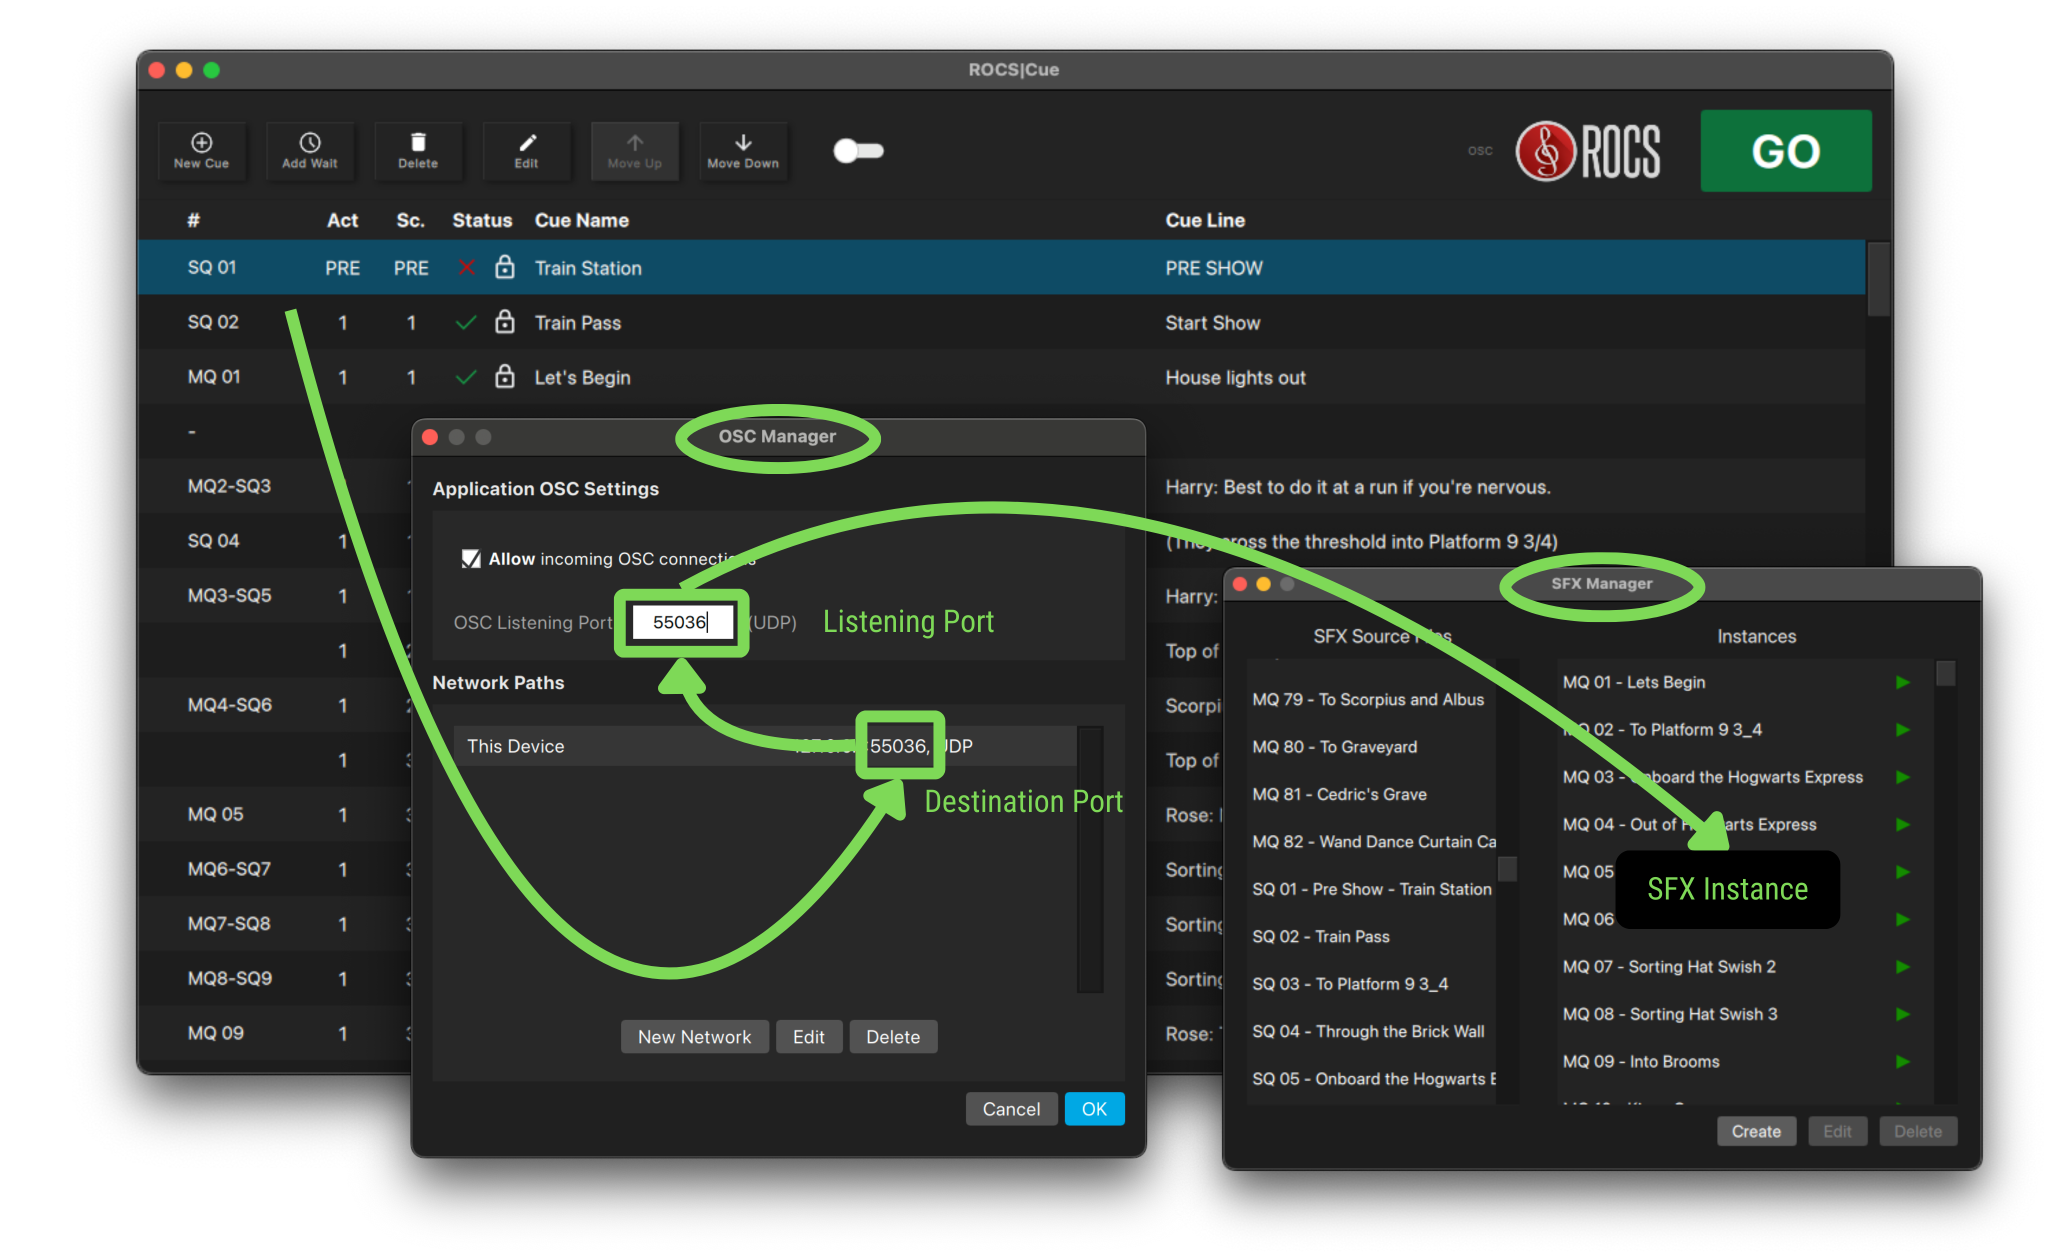
Task: Play the MQ 09 - Into Brooms instance
Action: tap(1903, 1061)
